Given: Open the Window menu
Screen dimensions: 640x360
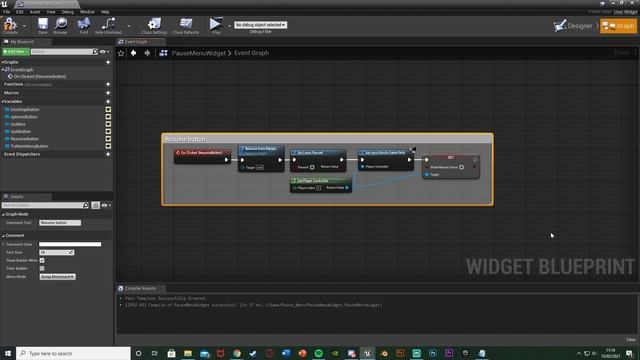Looking at the screenshot, I should click(87, 12).
